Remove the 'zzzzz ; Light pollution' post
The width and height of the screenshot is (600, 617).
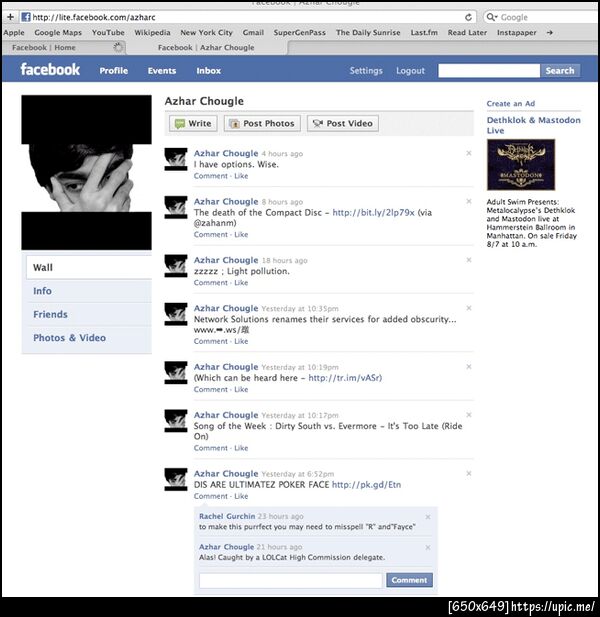[469, 260]
